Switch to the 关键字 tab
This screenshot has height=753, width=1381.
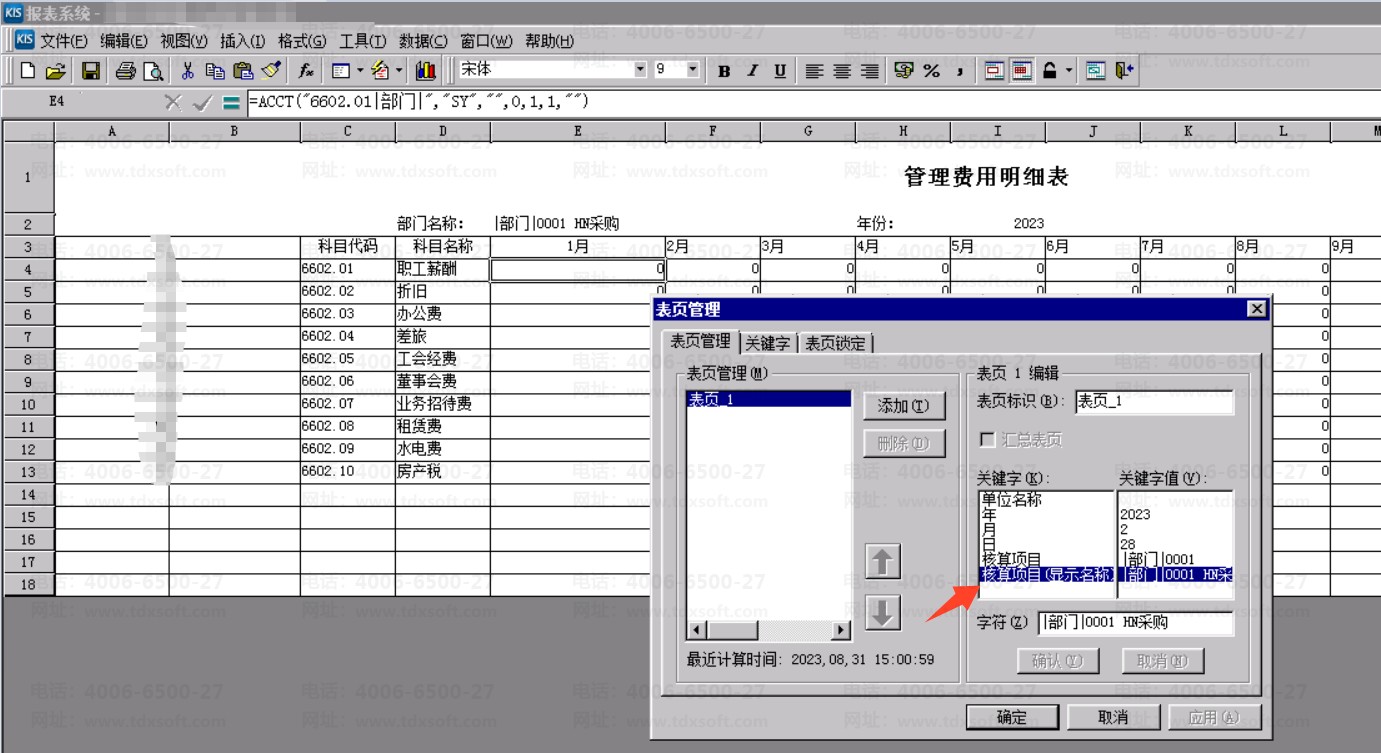(x=768, y=343)
